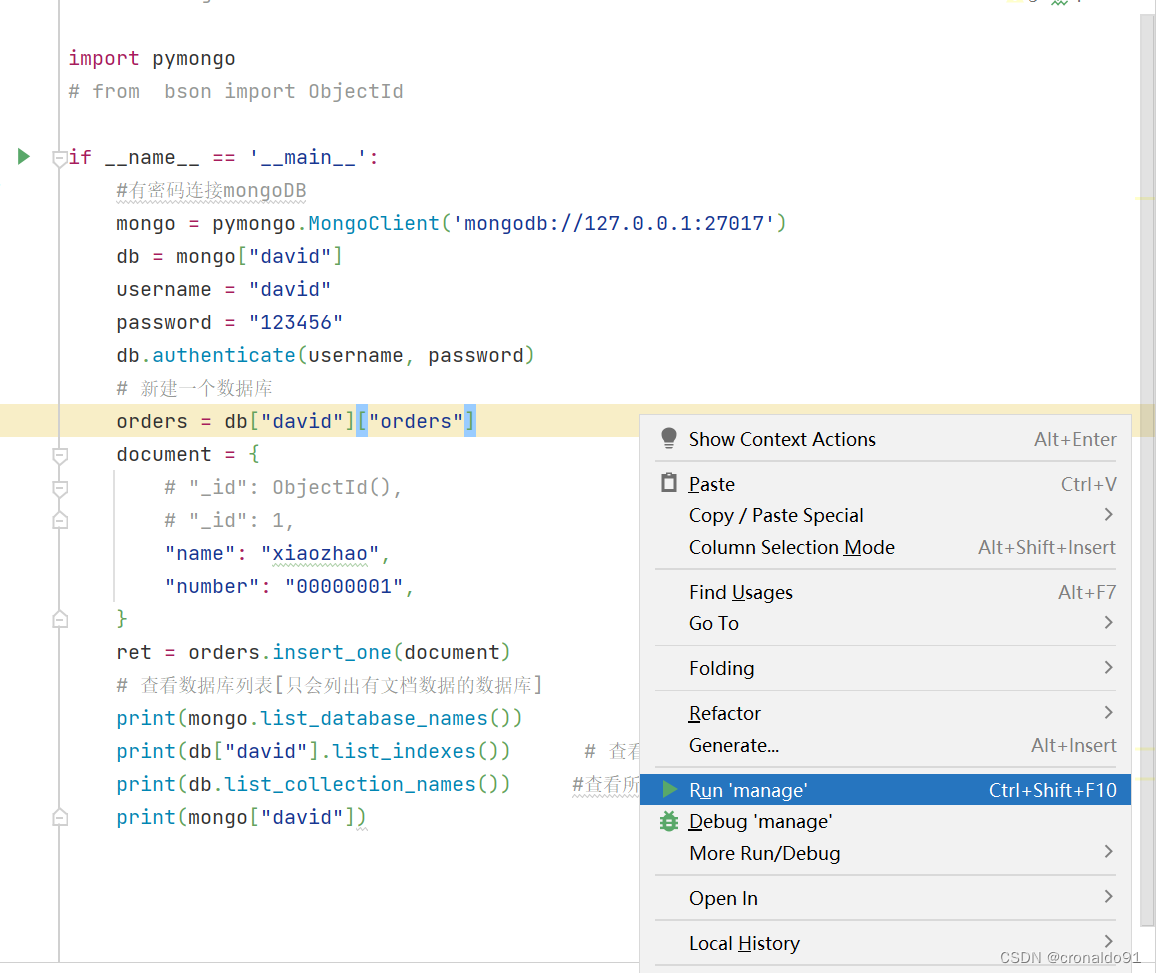Click list_collection_names in print statement

point(350,784)
